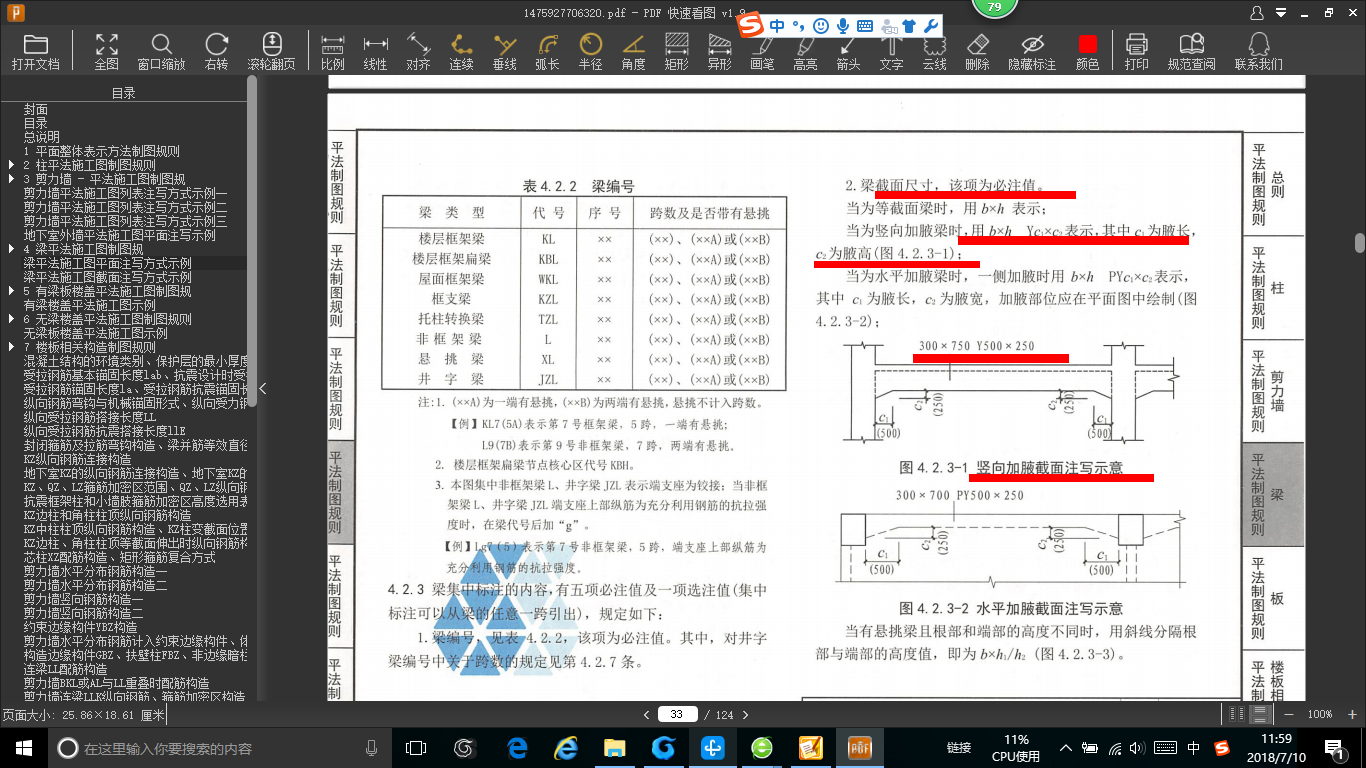
Task: Open the 封面 cover entry in the outline
Action: click(36, 109)
